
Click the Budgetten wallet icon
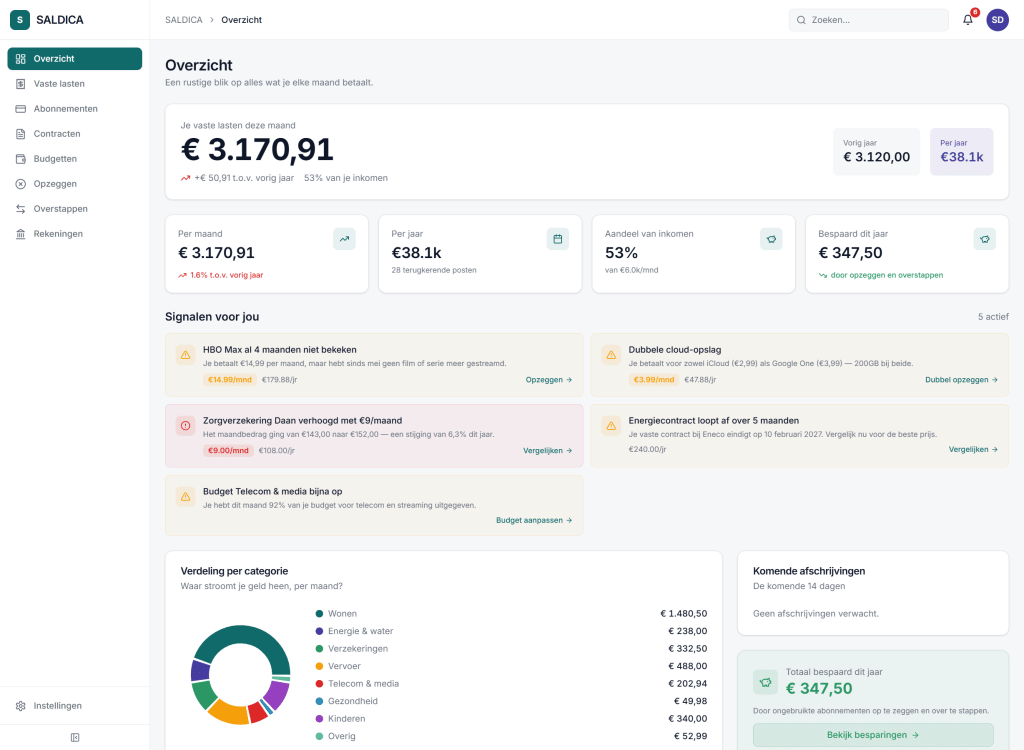point(20,159)
